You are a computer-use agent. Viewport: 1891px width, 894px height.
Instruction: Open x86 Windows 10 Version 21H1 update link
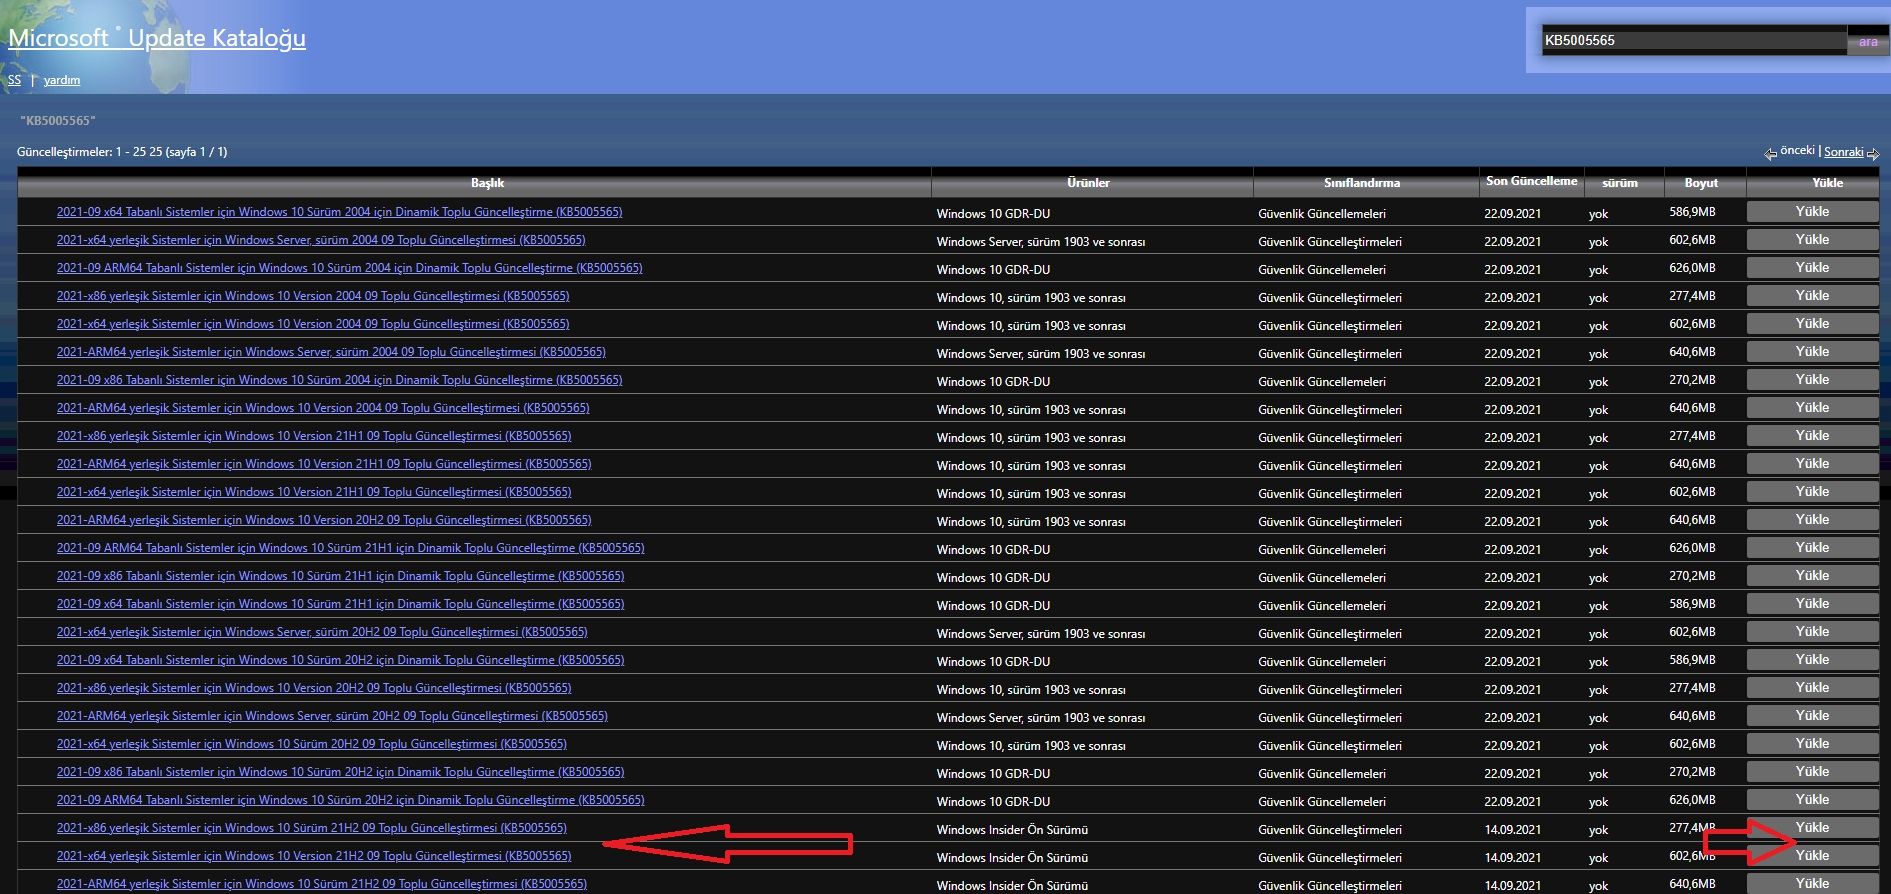(314, 436)
